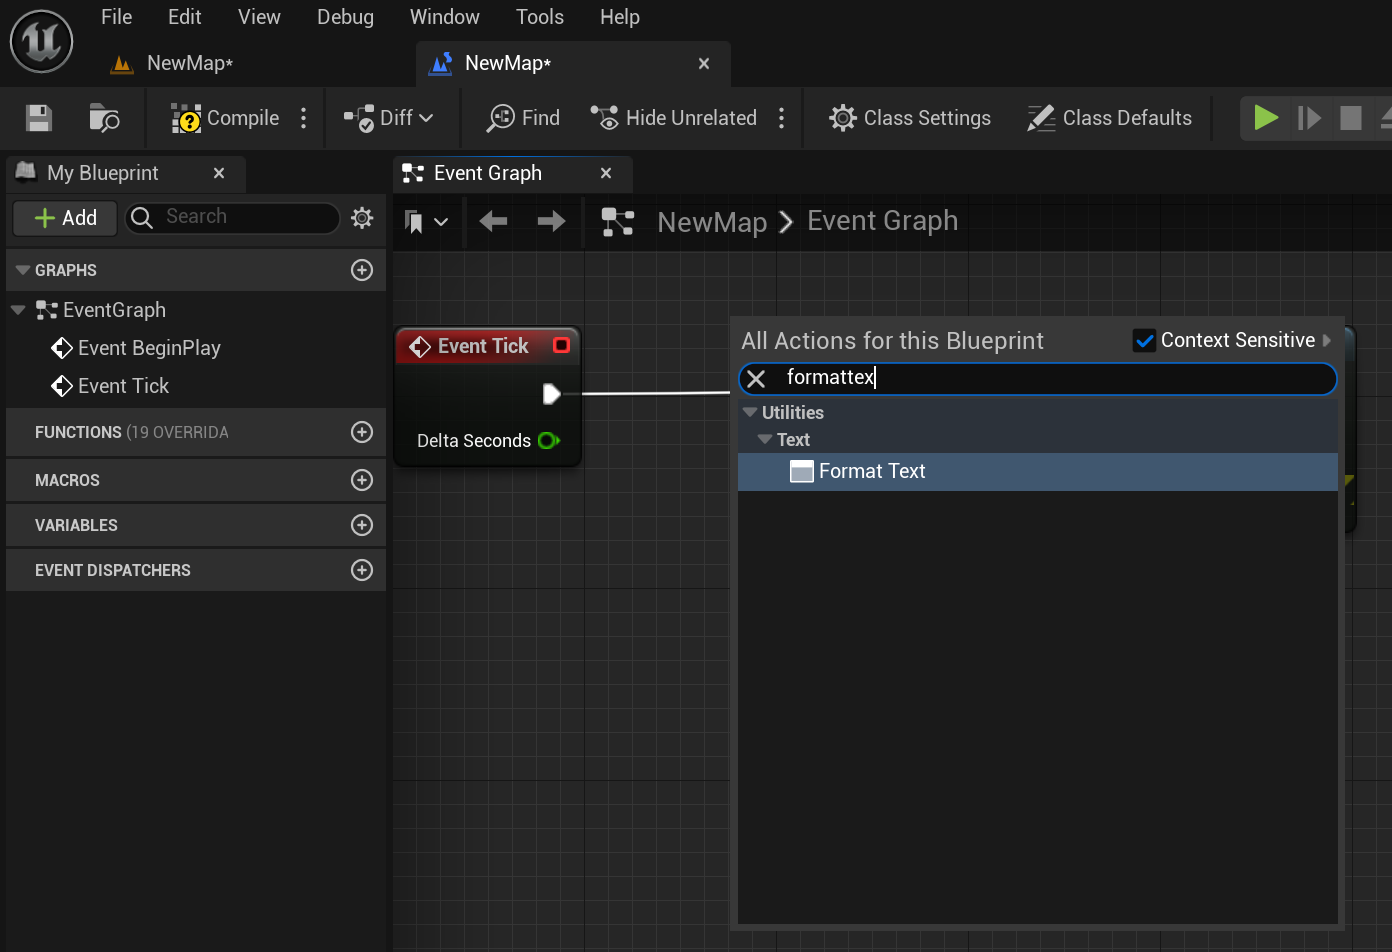Add a new variable with plus icon
Viewport: 1392px width, 952px height.
[362, 525]
